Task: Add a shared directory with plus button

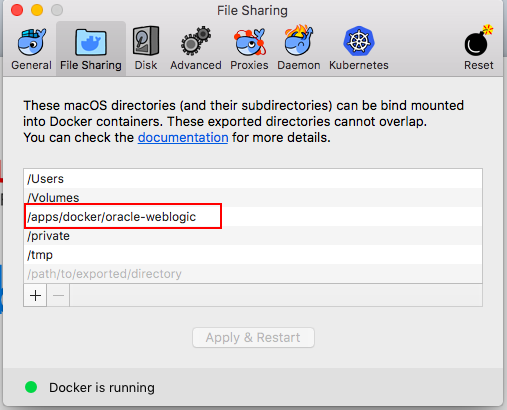Action: coord(35,295)
